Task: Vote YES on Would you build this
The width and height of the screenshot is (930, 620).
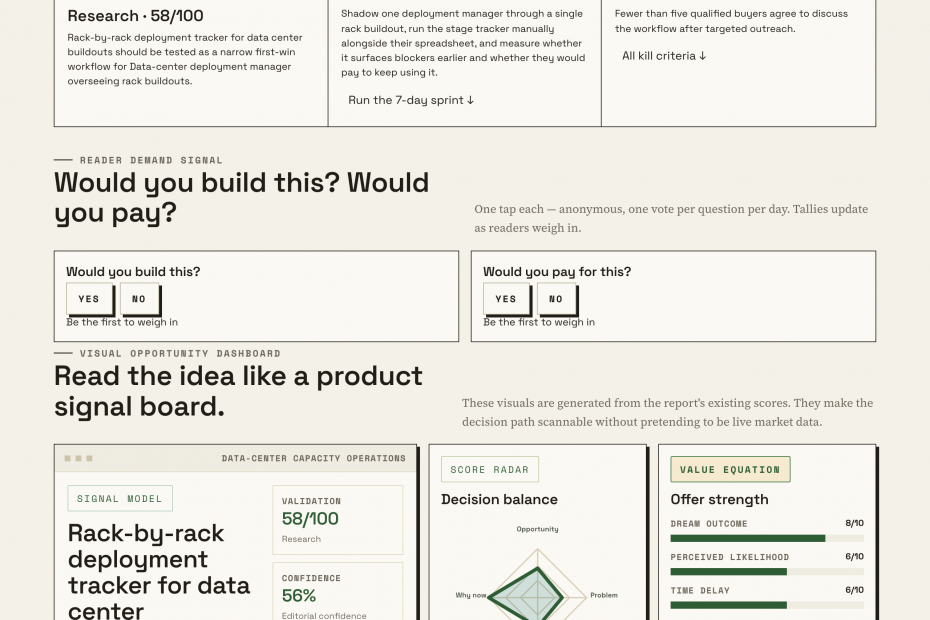Action: tap(89, 298)
